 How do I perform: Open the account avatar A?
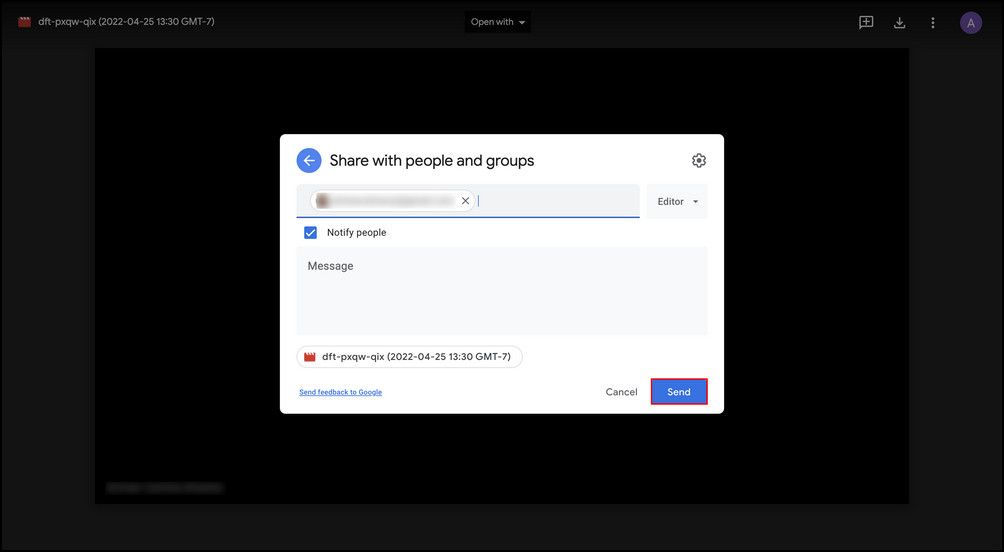pos(971,23)
